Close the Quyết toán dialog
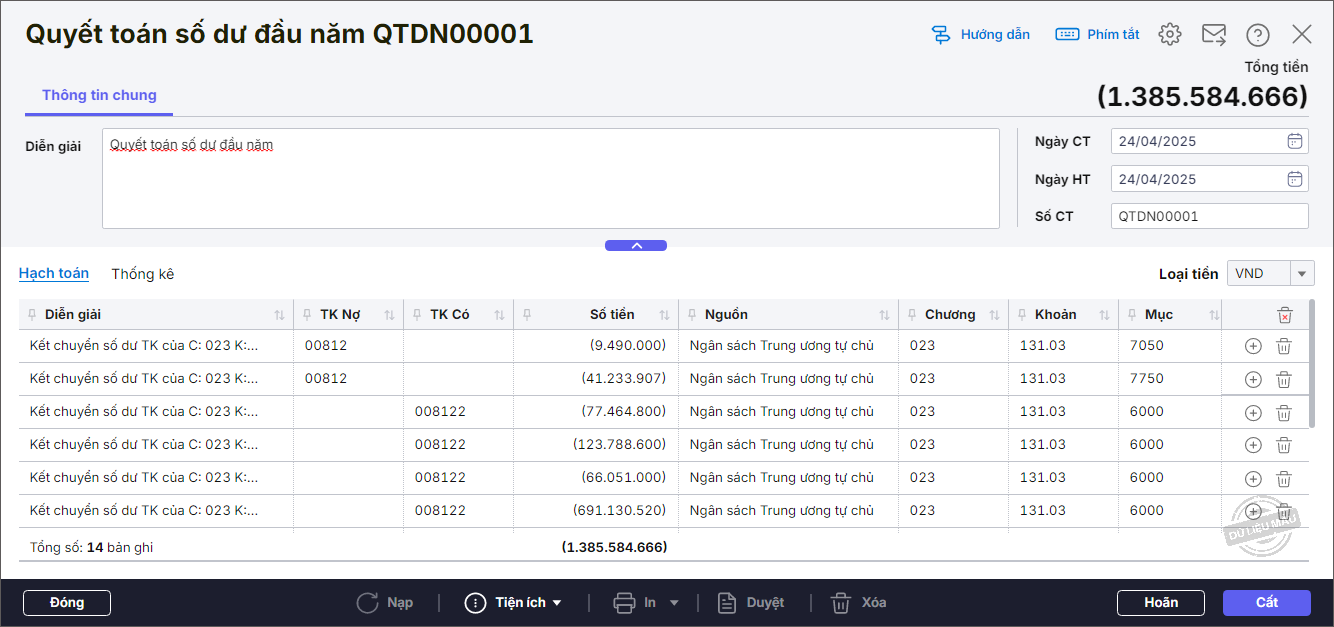Image resolution: width=1334 pixels, height=627 pixels. click(1301, 35)
